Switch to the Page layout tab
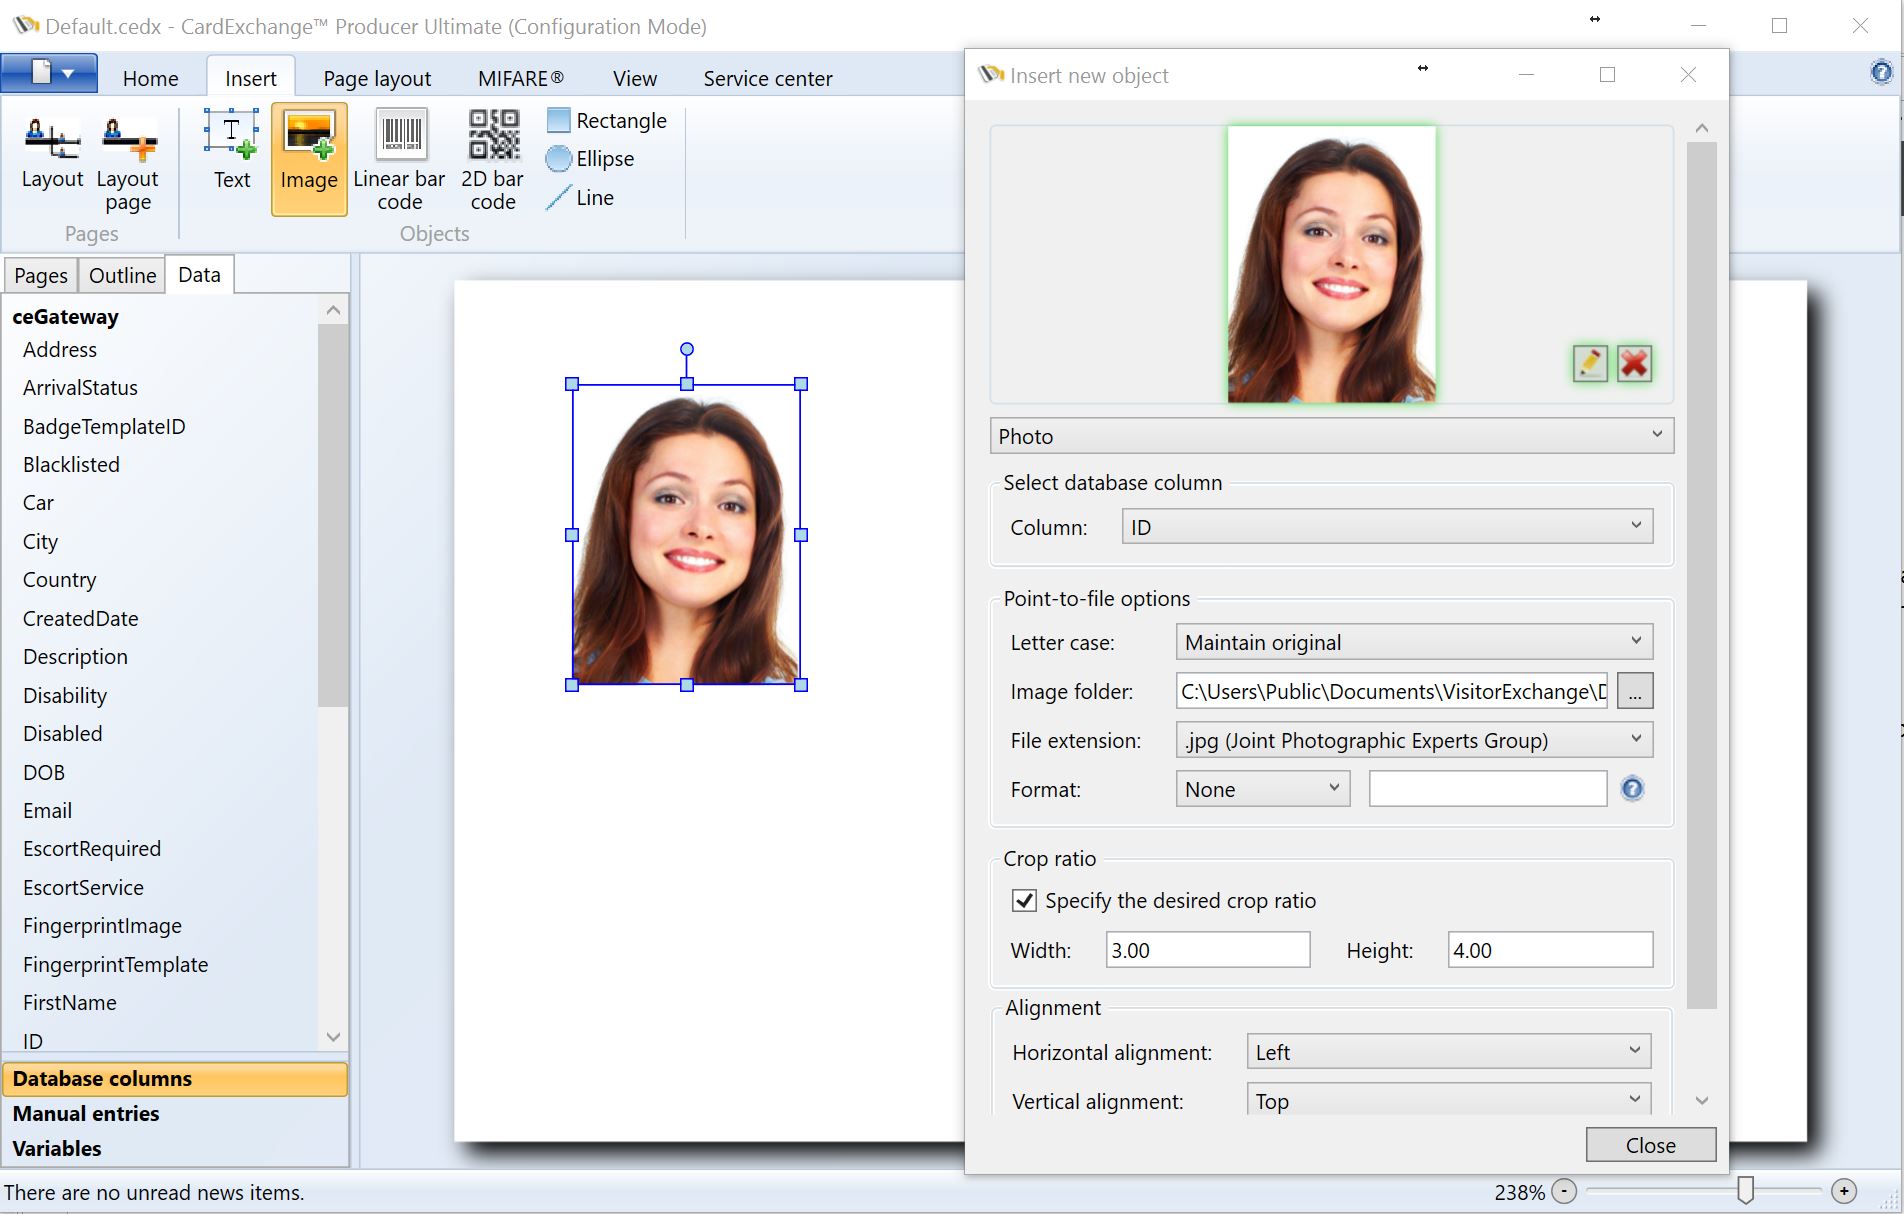 point(377,78)
